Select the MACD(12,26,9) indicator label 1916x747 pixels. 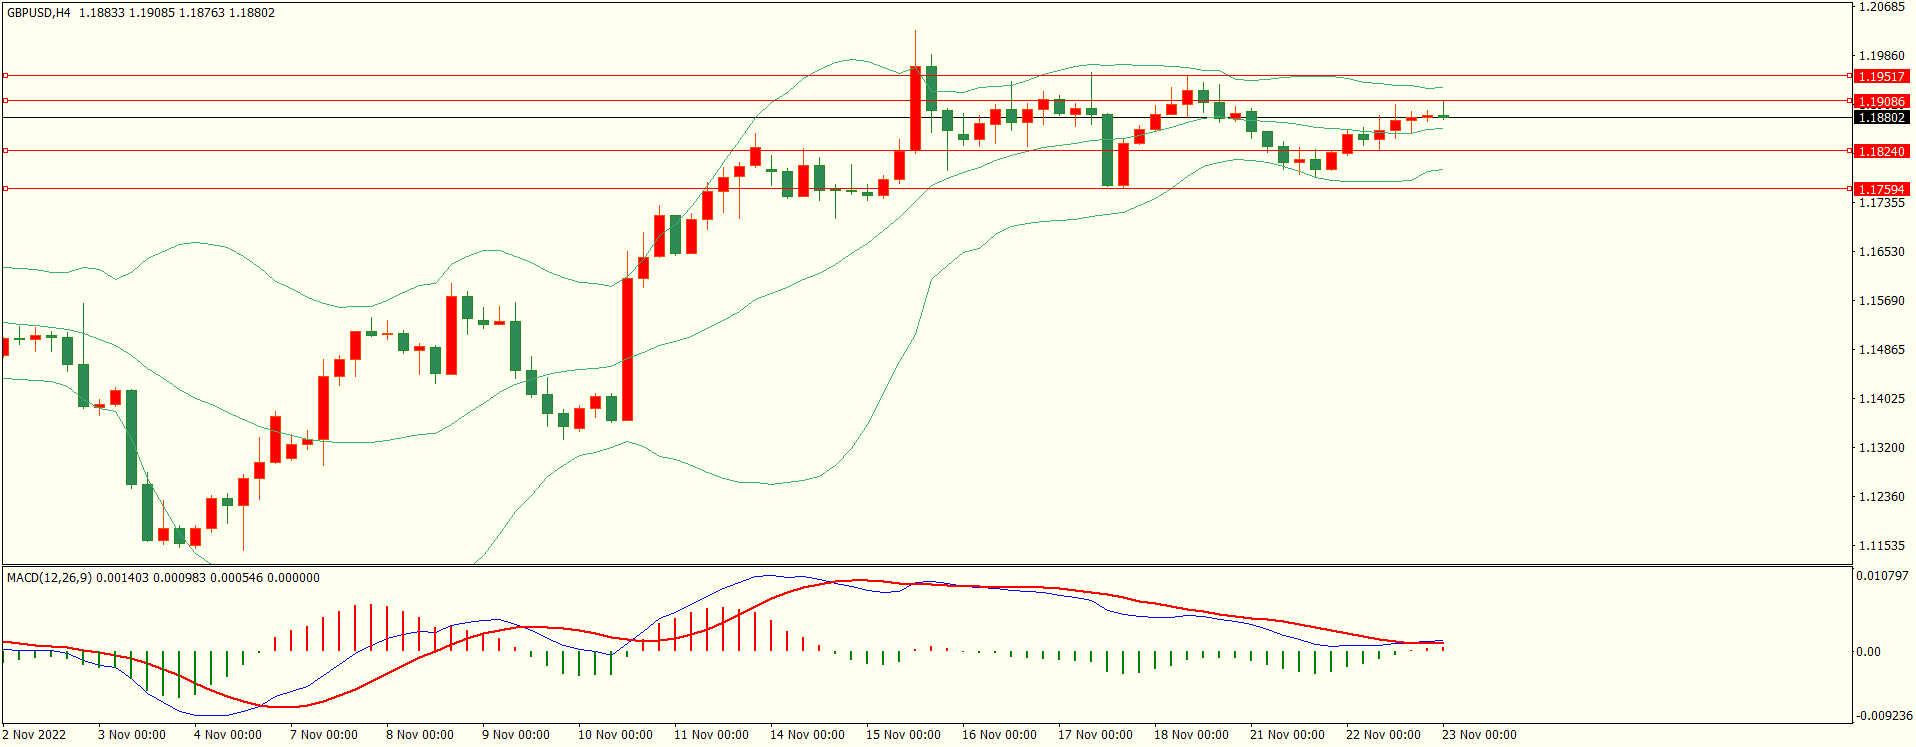[49, 578]
